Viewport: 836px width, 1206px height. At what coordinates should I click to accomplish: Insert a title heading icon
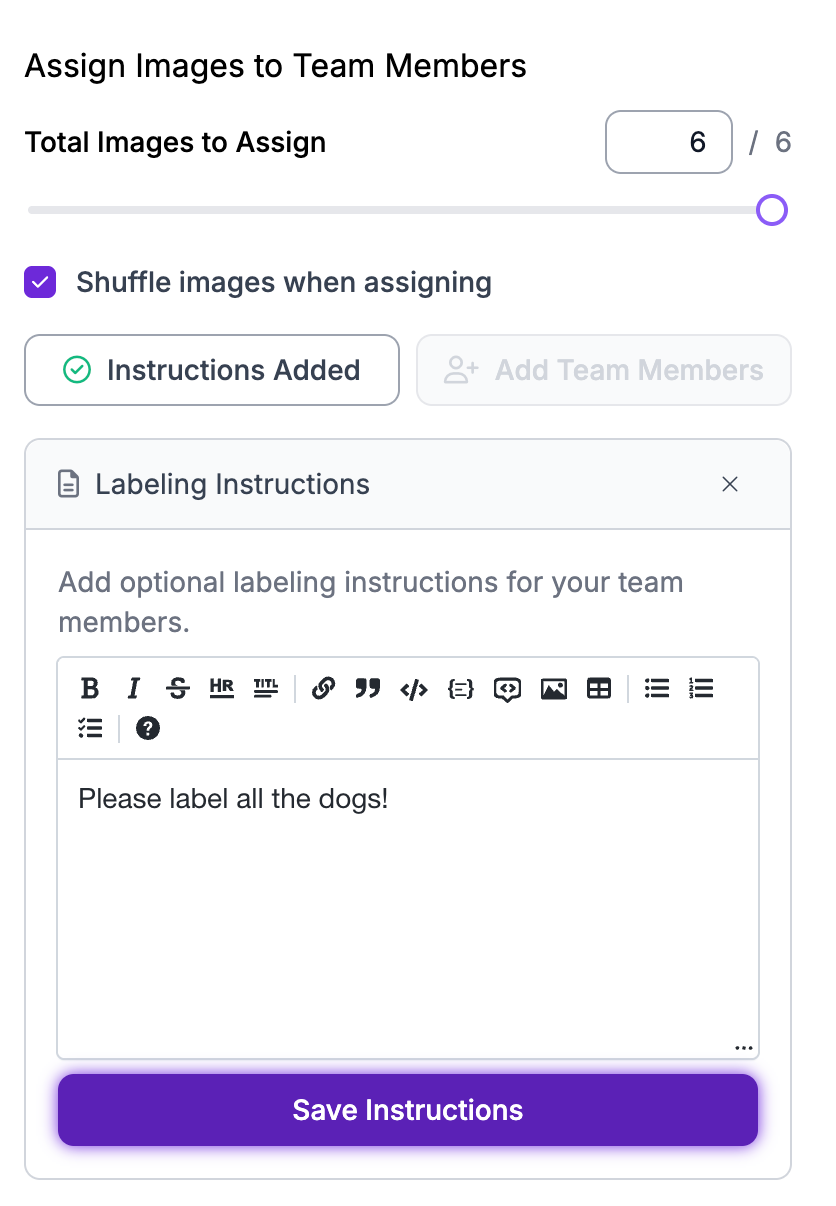point(266,688)
